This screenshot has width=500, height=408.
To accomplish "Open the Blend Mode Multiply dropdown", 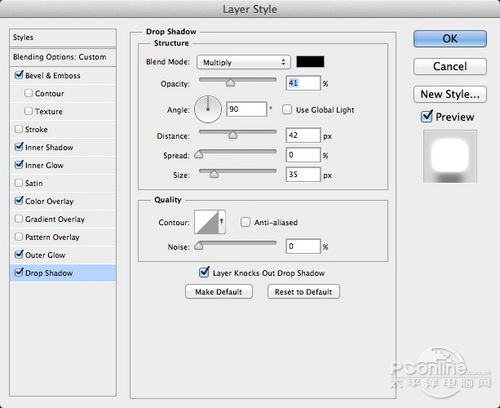I will click(244, 62).
